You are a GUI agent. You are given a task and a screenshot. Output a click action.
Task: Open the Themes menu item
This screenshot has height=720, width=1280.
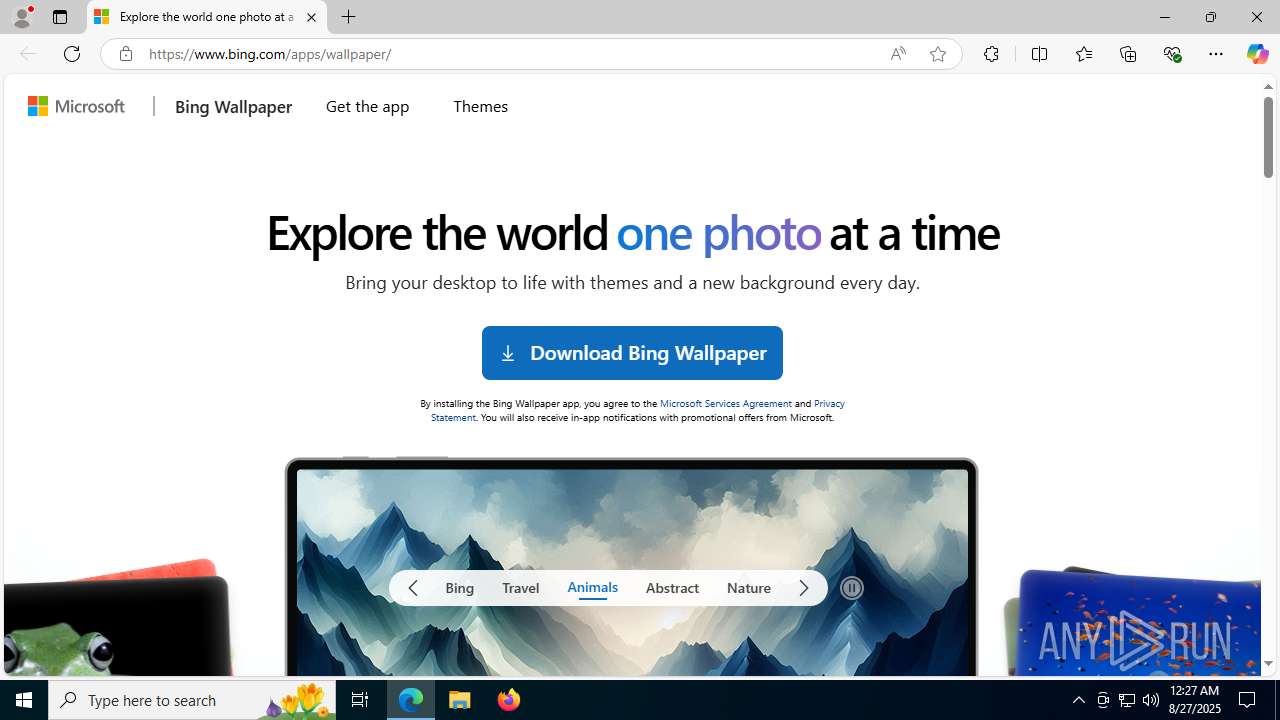480,106
